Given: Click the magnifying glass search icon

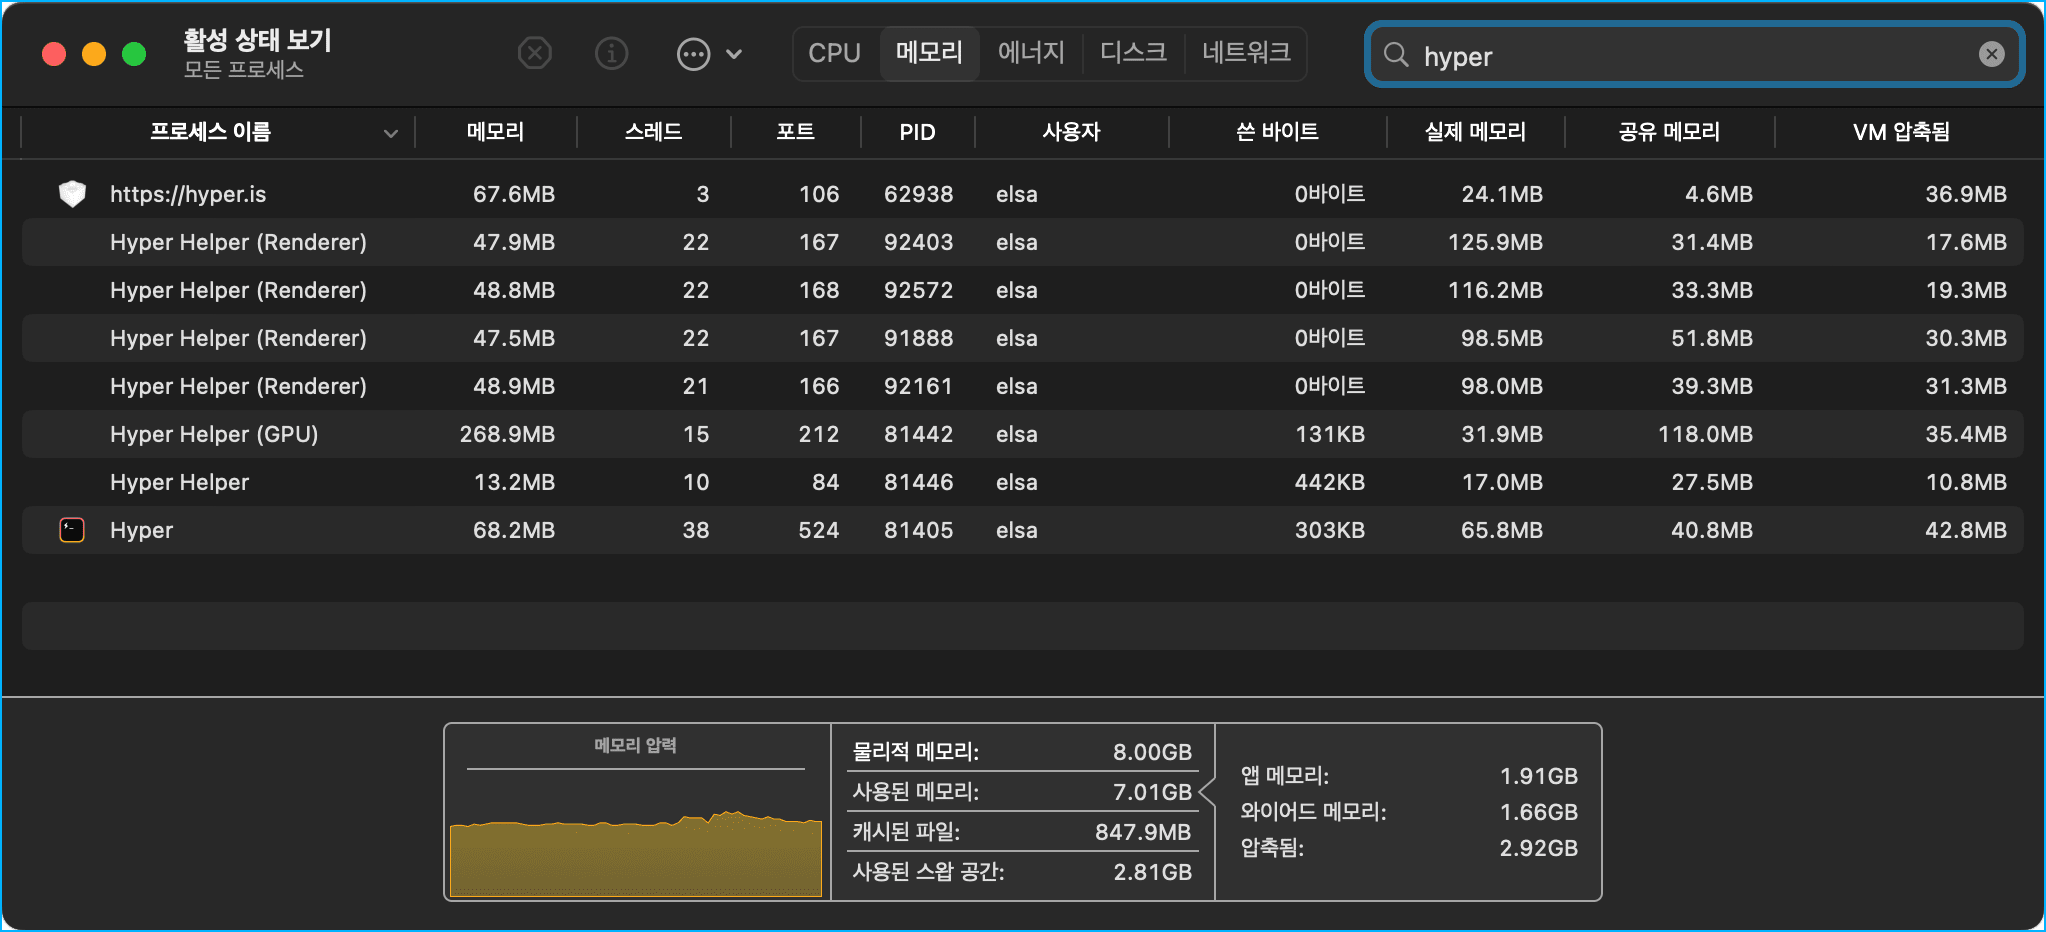Looking at the screenshot, I should [x=1396, y=54].
